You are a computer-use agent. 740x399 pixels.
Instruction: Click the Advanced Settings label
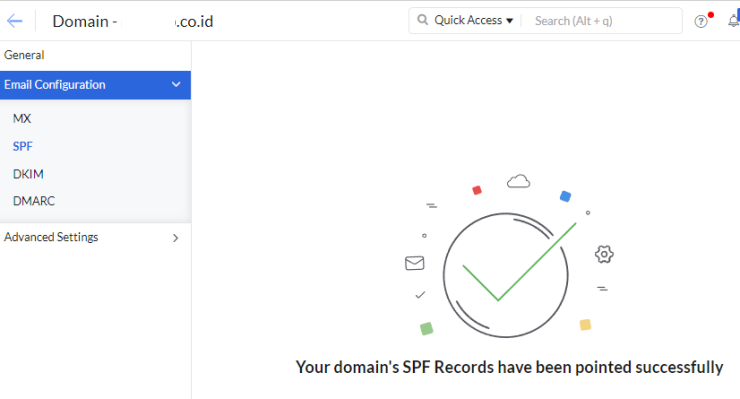click(51, 237)
